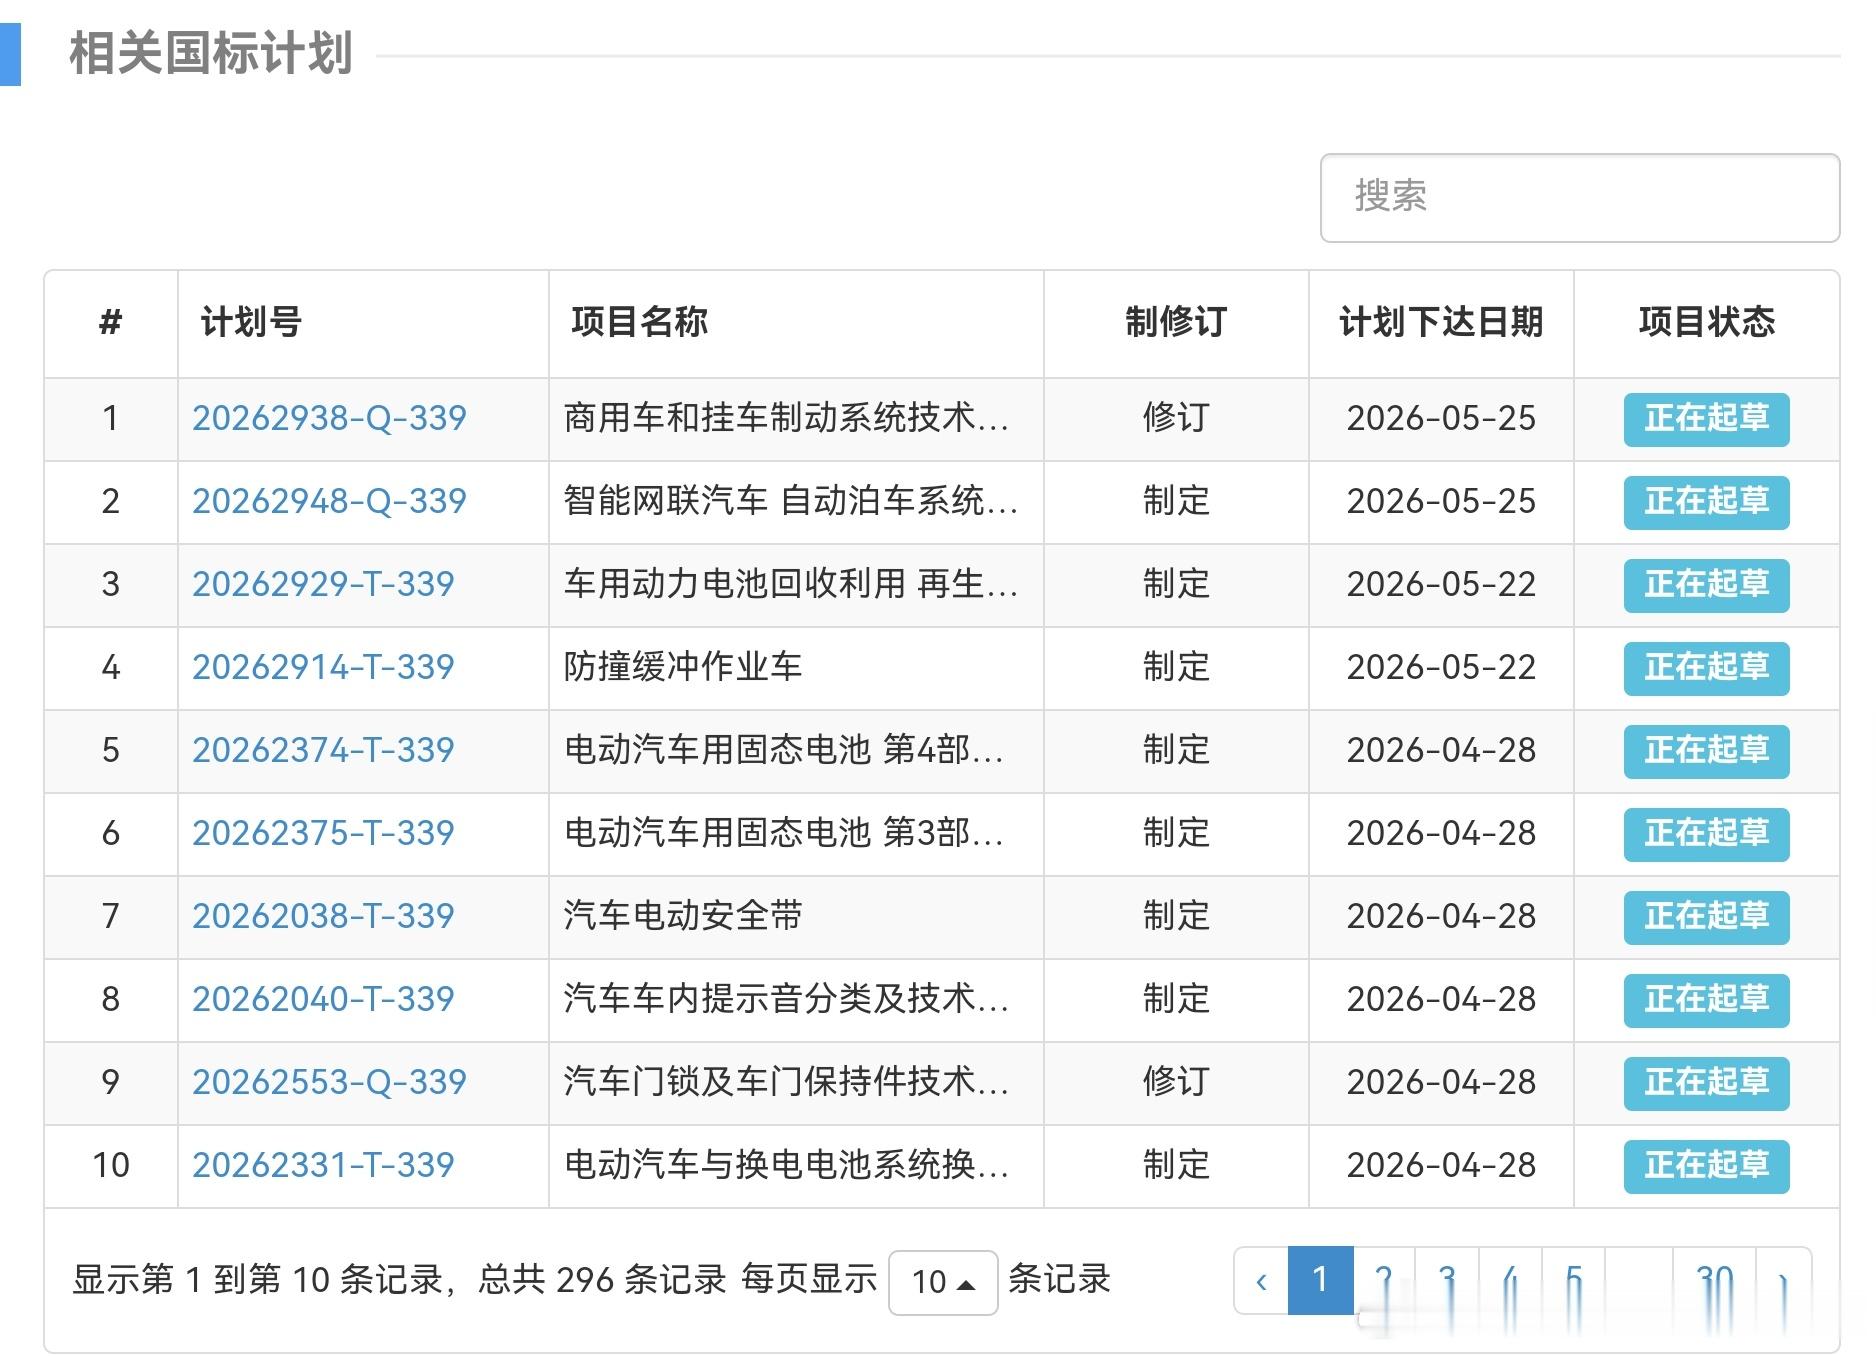Open plan link 20262948-Q-339
The width and height of the screenshot is (1876, 1356).
[329, 501]
